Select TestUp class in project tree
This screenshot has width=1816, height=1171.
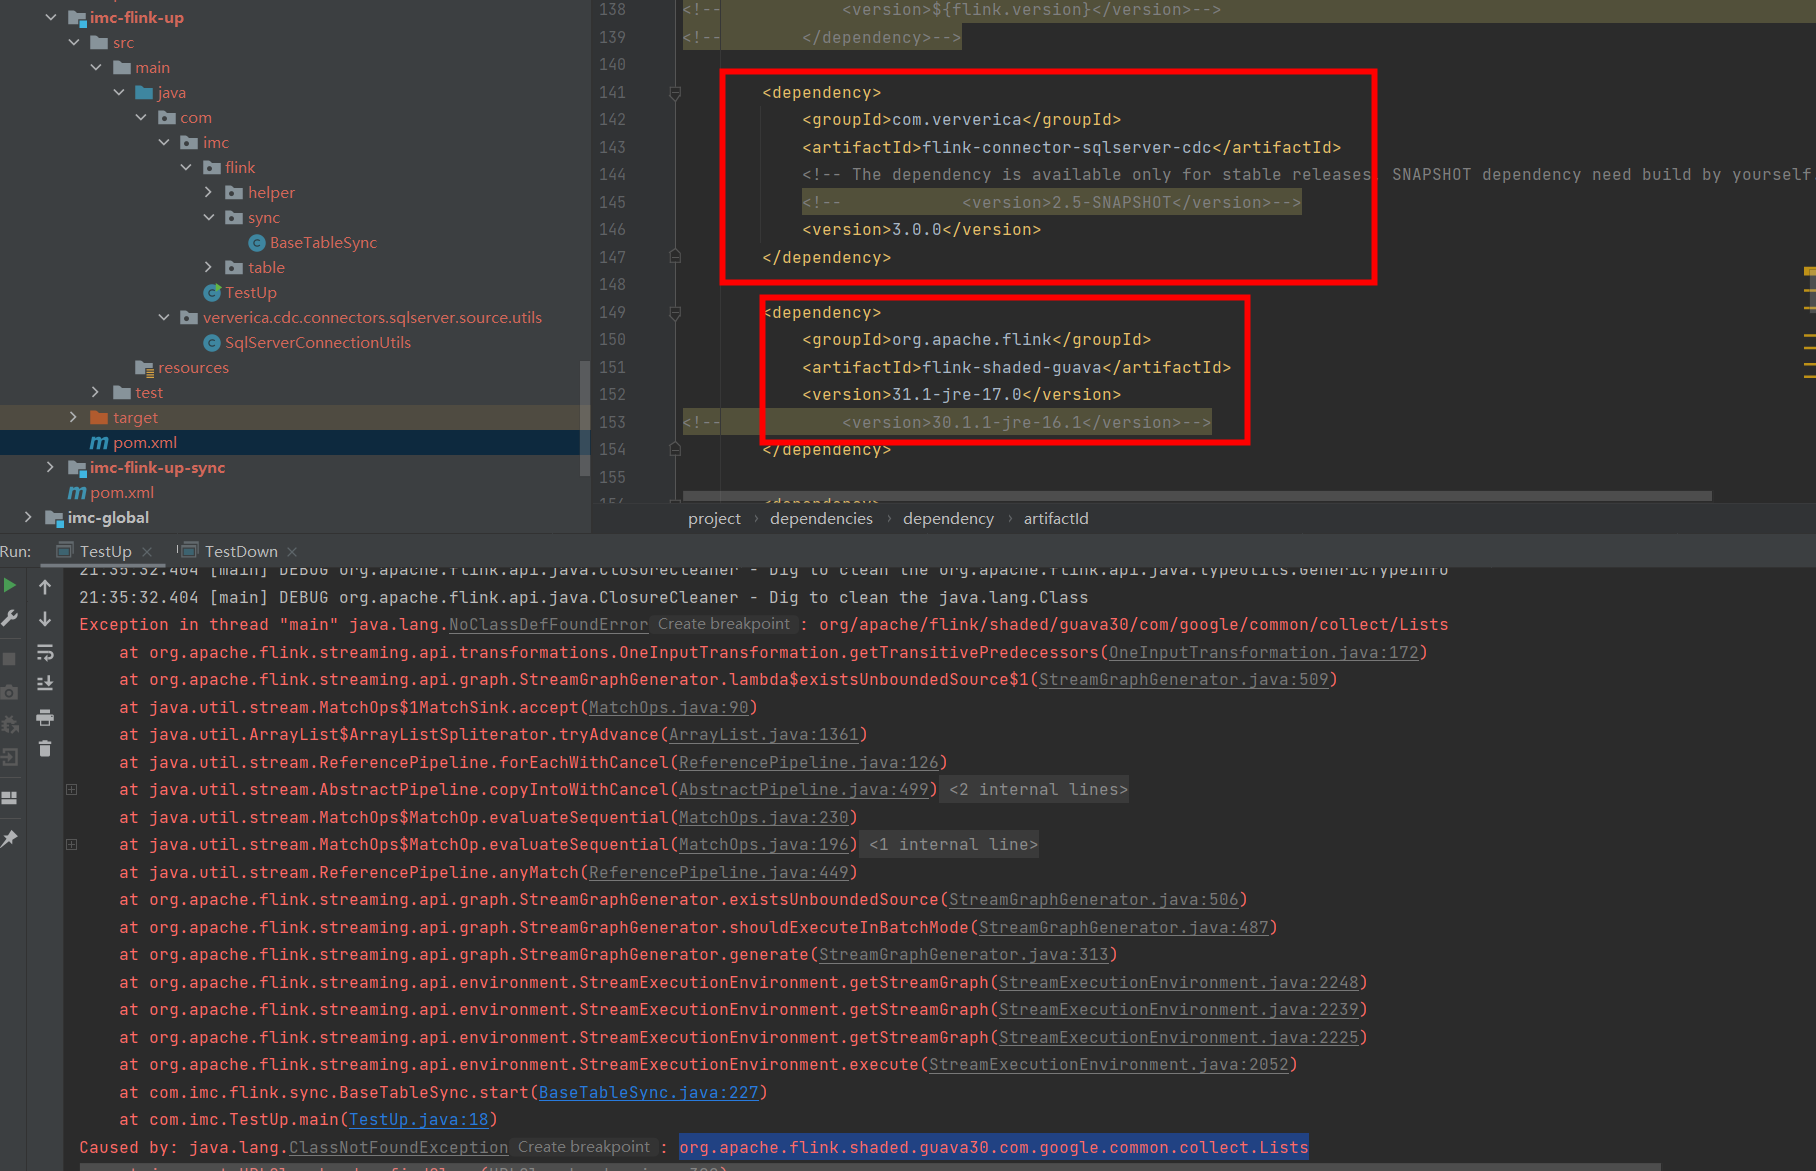click(251, 292)
